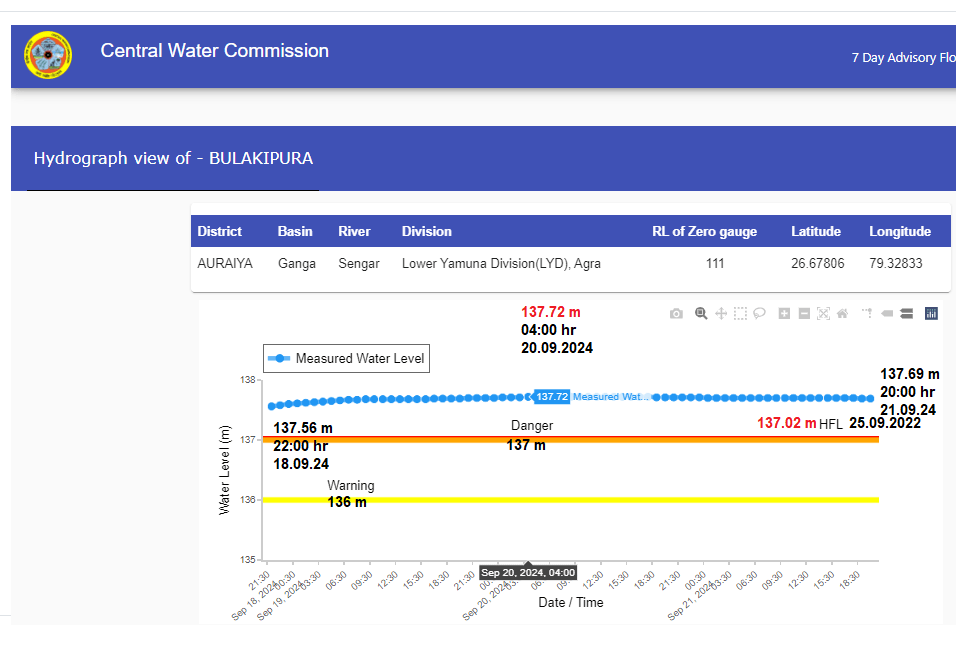This screenshot has width=956, height=654.
Task: Click the red Danger level line
Action: point(650,439)
